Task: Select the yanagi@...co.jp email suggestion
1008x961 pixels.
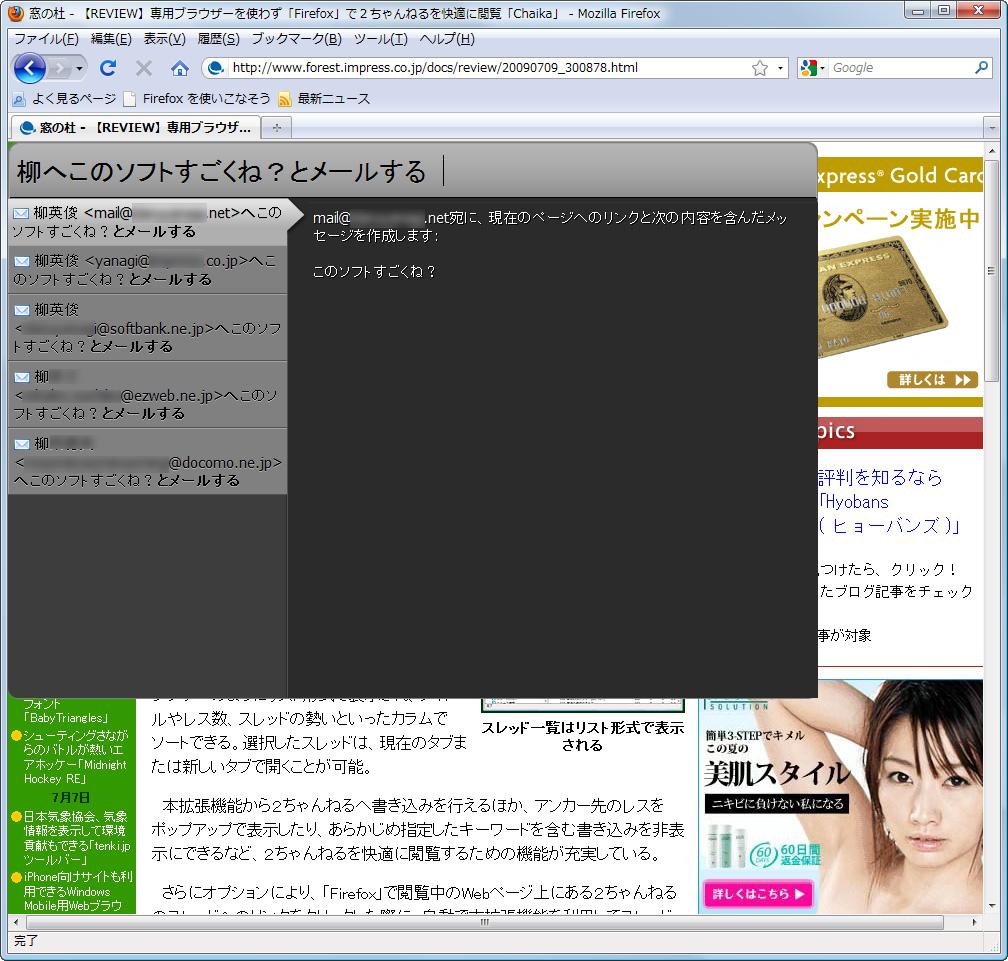Action: click(148, 270)
